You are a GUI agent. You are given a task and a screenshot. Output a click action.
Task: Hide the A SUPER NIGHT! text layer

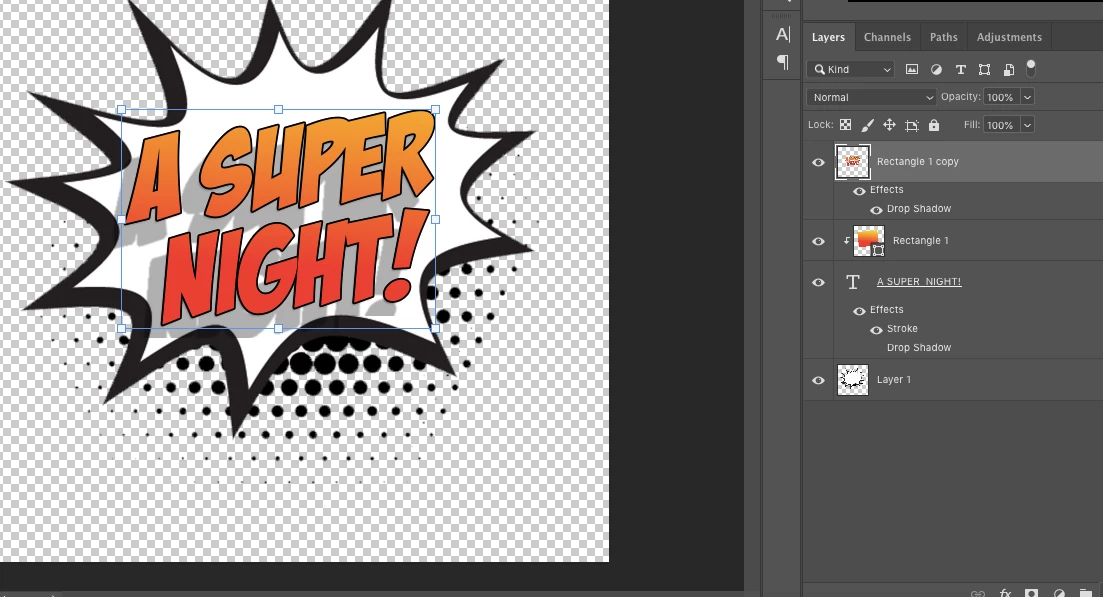point(818,282)
